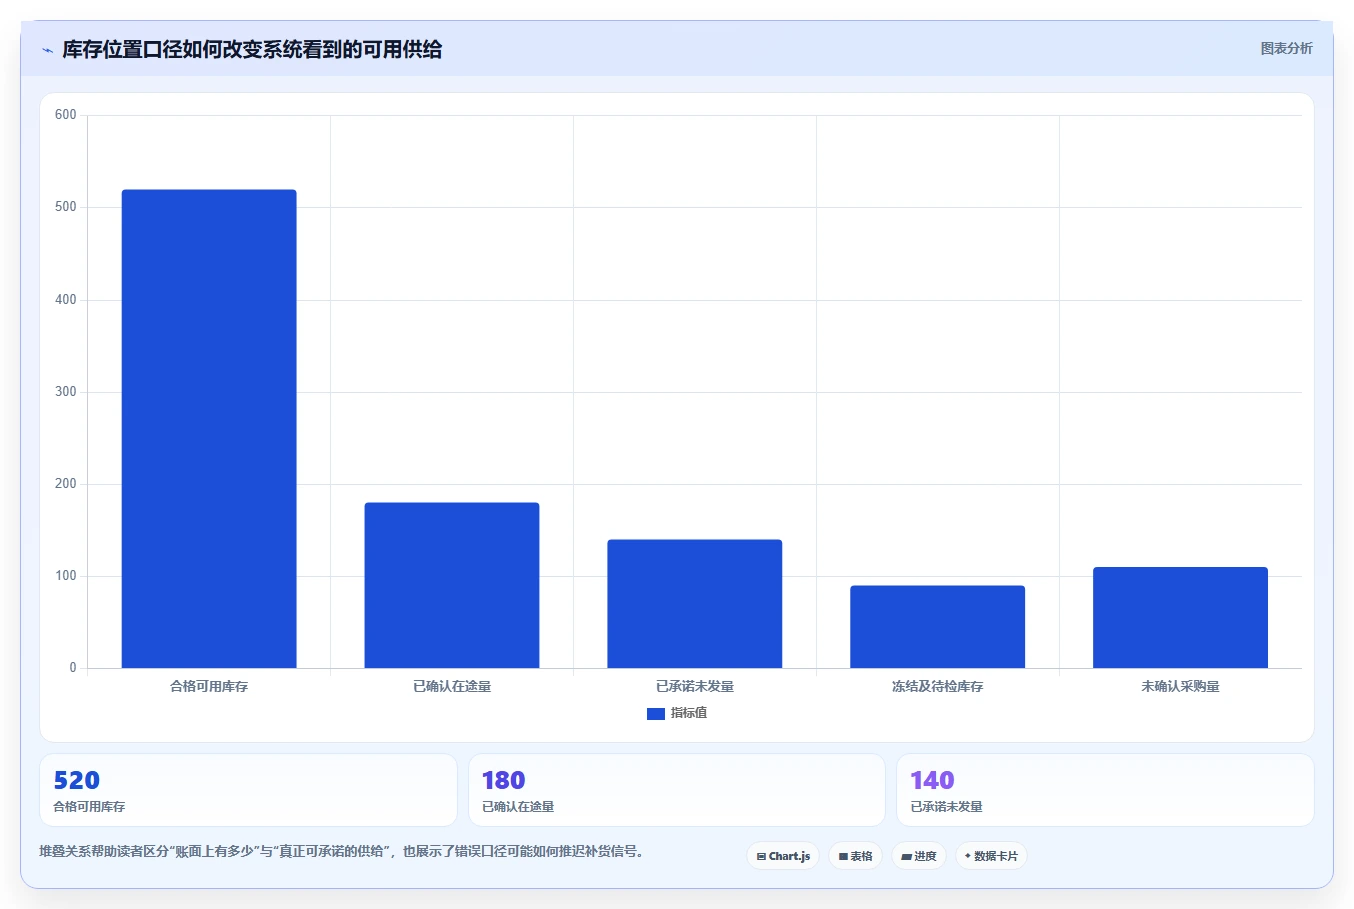Click the 0 y-axis tick label
Image resolution: width=1354 pixels, height=909 pixels.
coord(73,668)
